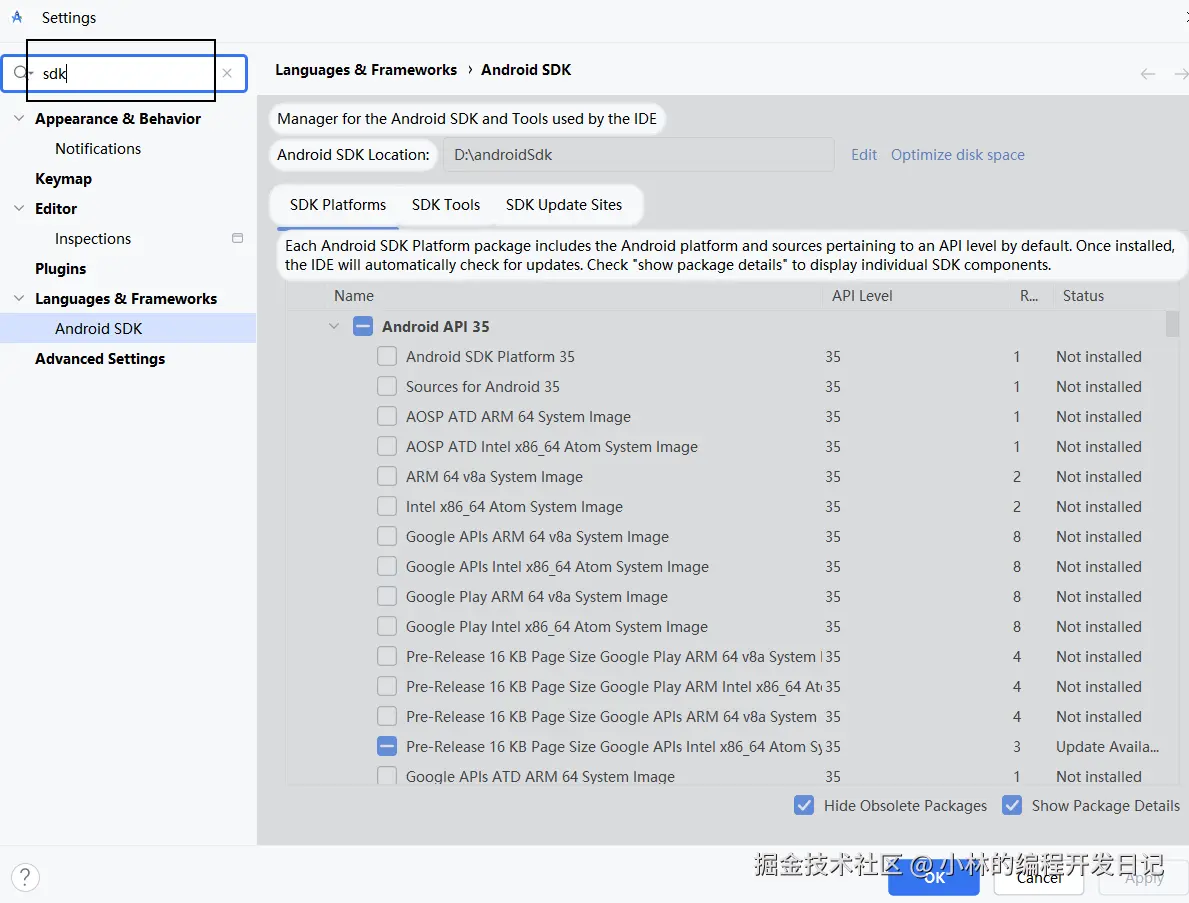Toggle Show Package Details checkbox
1189x903 pixels.
pyautogui.click(x=1012, y=805)
